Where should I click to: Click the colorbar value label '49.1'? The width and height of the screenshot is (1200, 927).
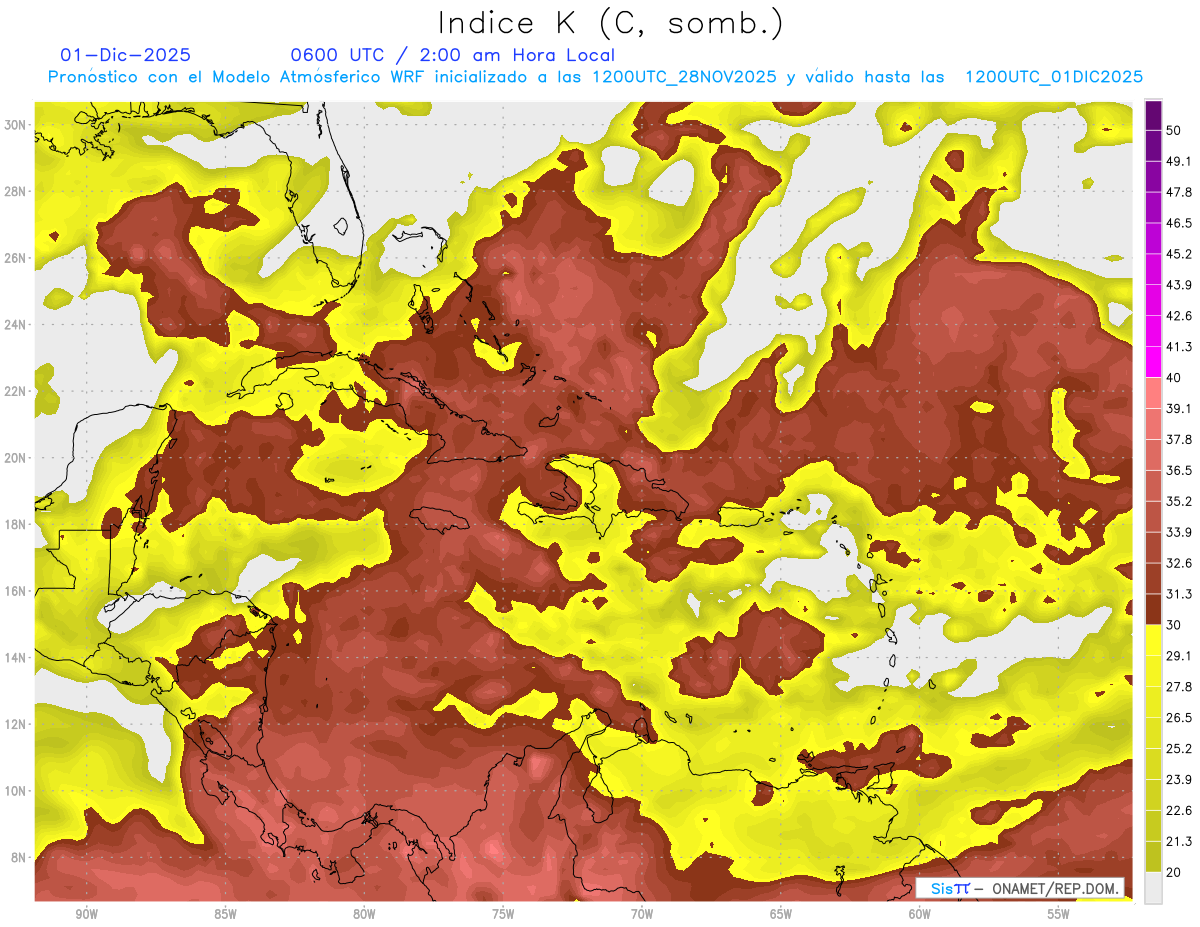click(x=1179, y=160)
